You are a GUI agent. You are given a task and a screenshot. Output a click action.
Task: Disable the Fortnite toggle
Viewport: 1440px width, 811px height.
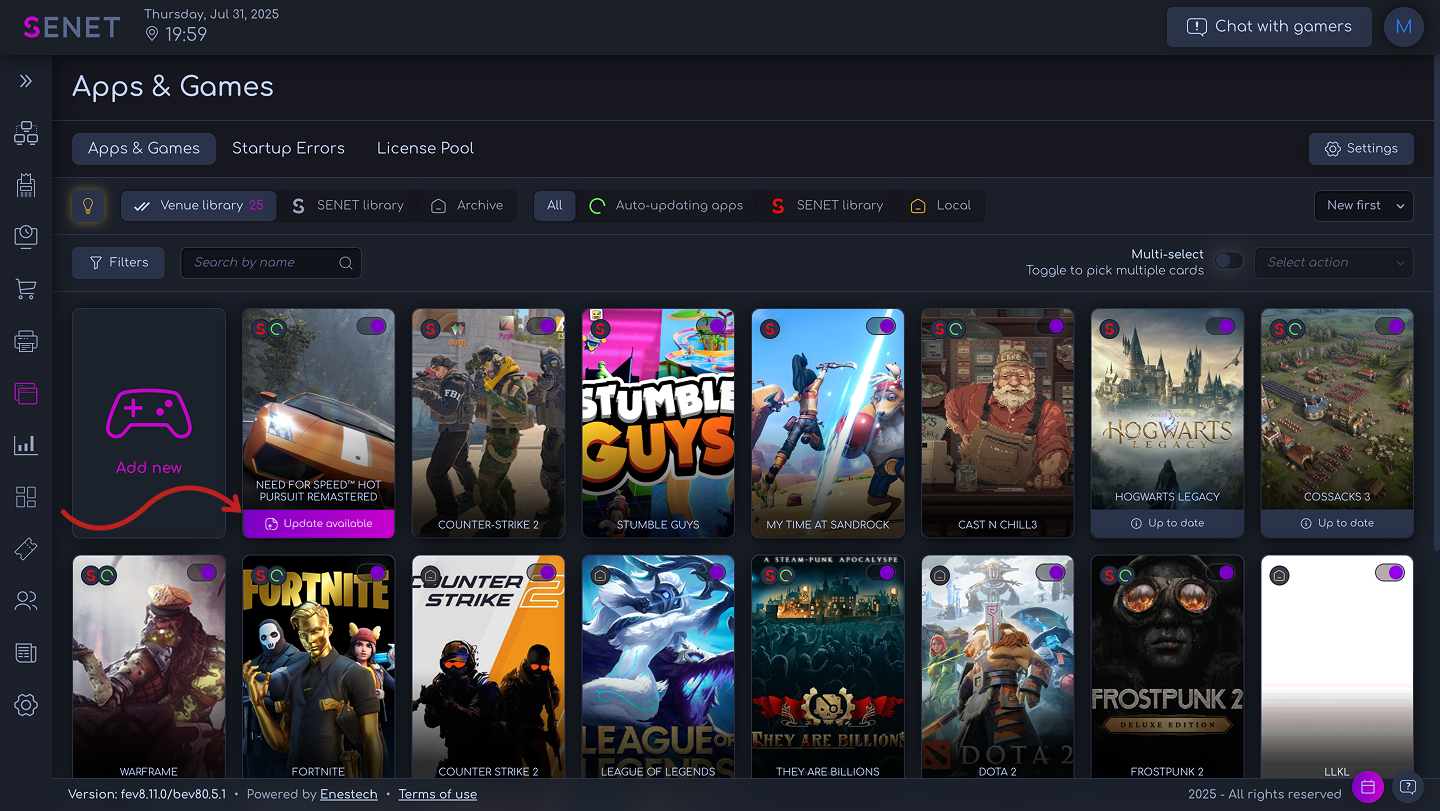(x=371, y=573)
